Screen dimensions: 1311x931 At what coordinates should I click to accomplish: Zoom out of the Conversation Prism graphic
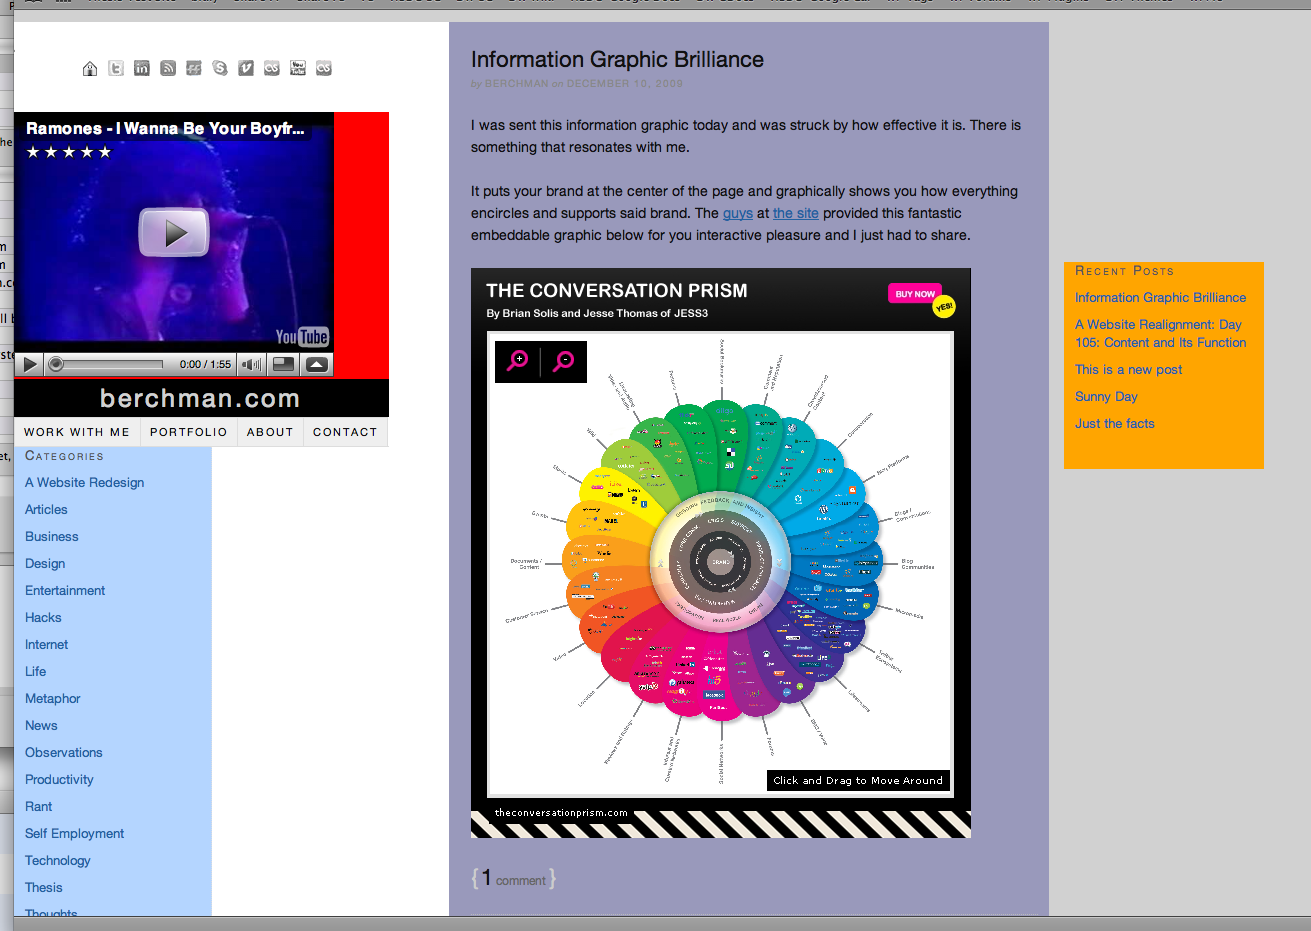[x=564, y=361]
